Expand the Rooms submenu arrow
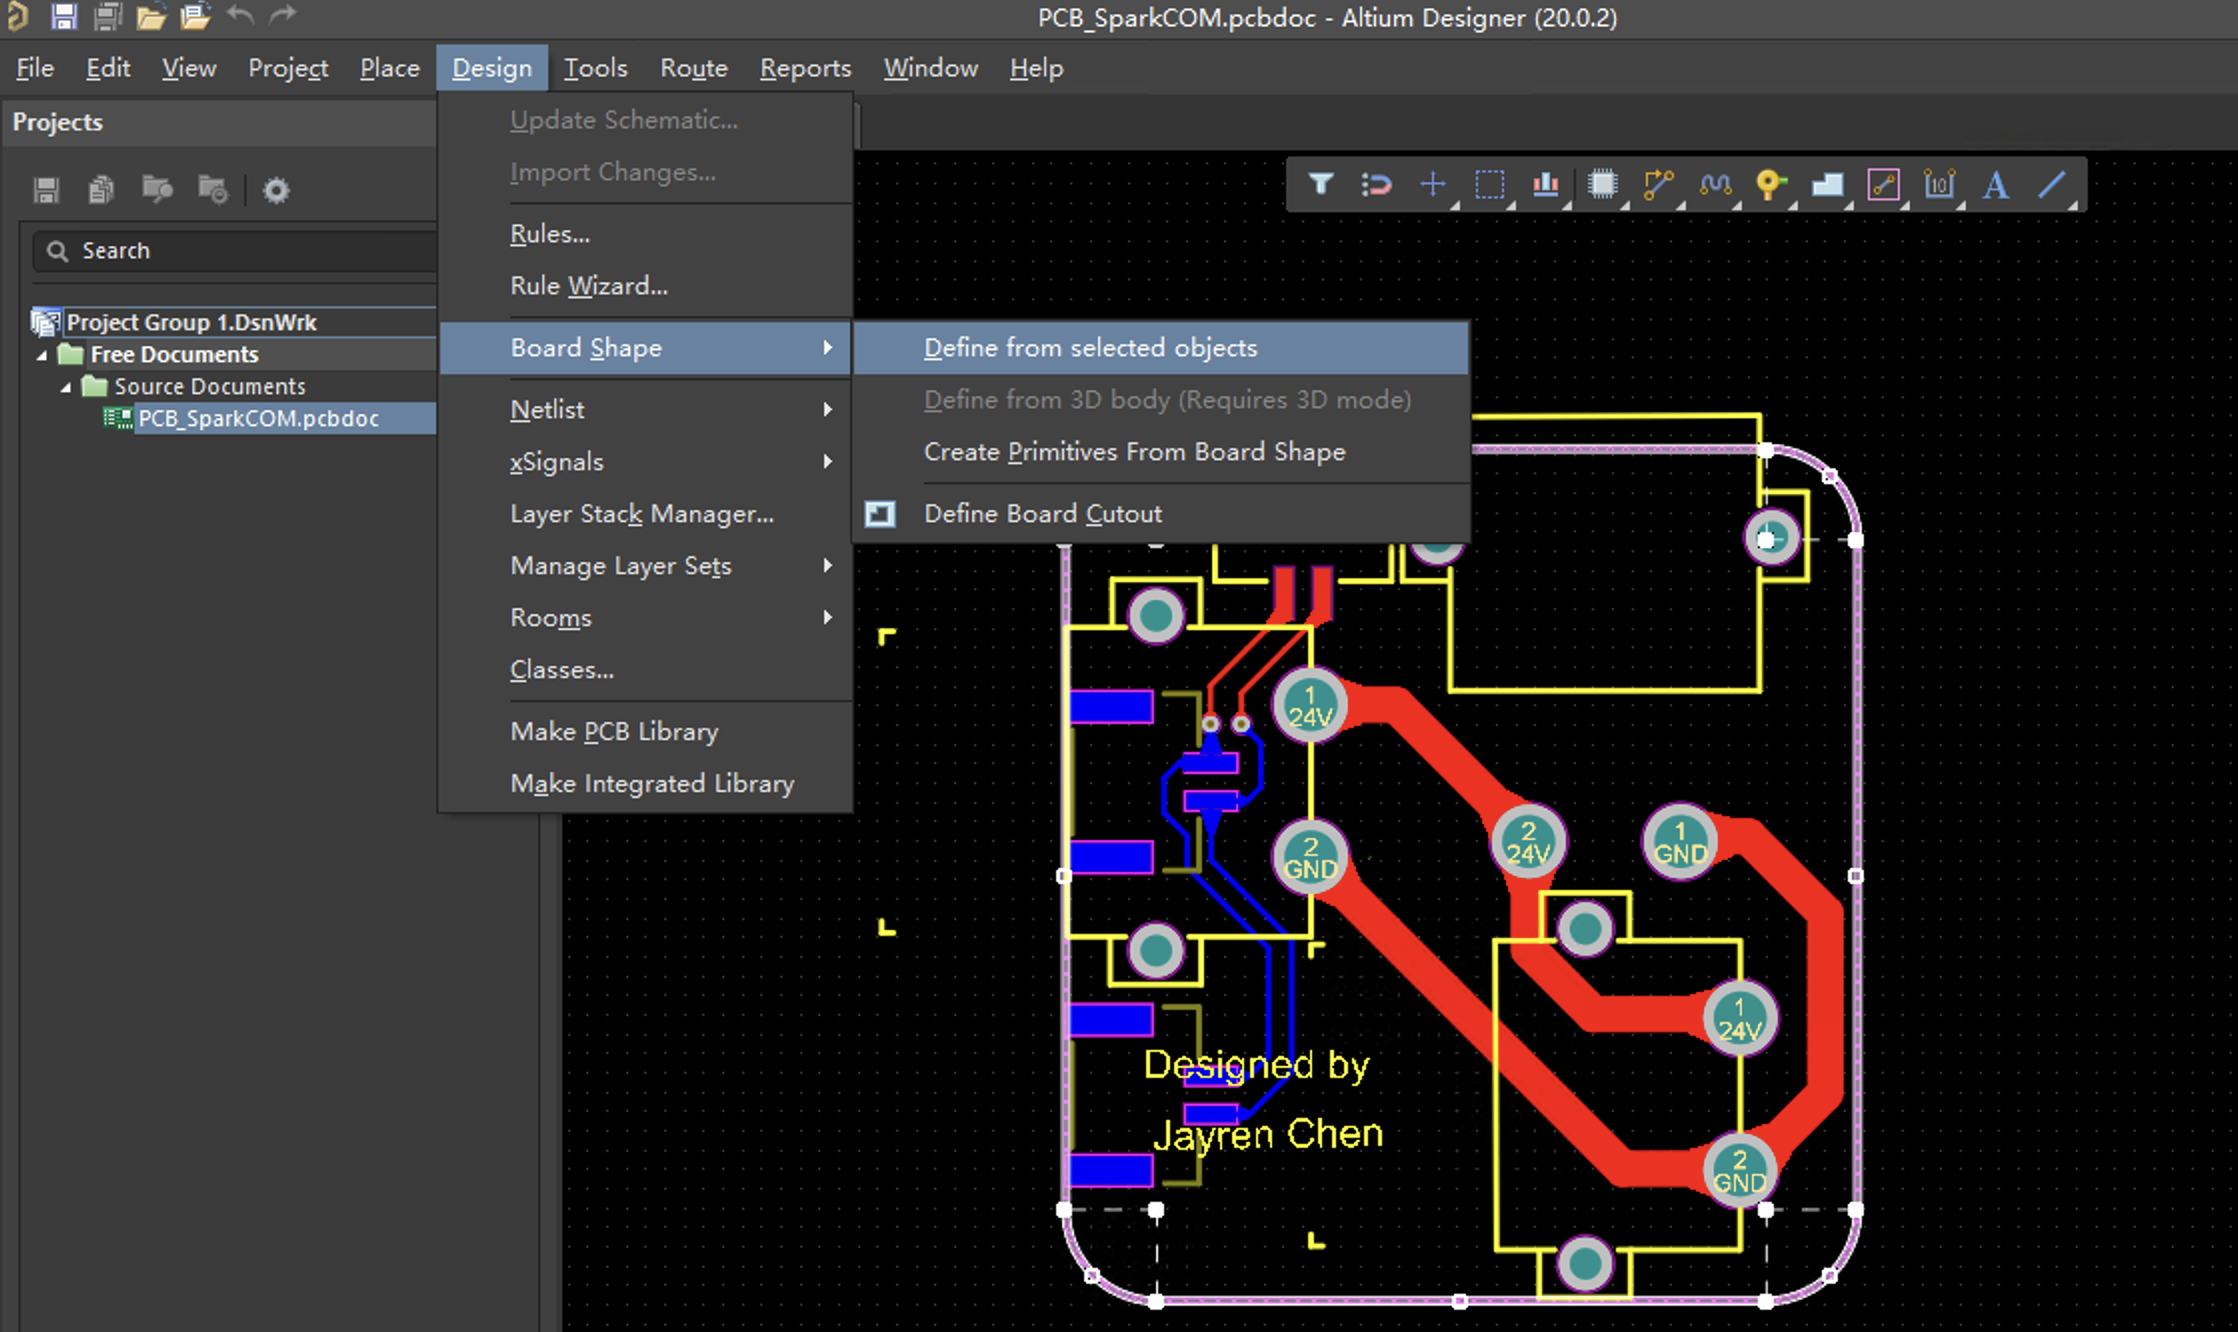Image resolution: width=2238 pixels, height=1332 pixels. pos(828,617)
